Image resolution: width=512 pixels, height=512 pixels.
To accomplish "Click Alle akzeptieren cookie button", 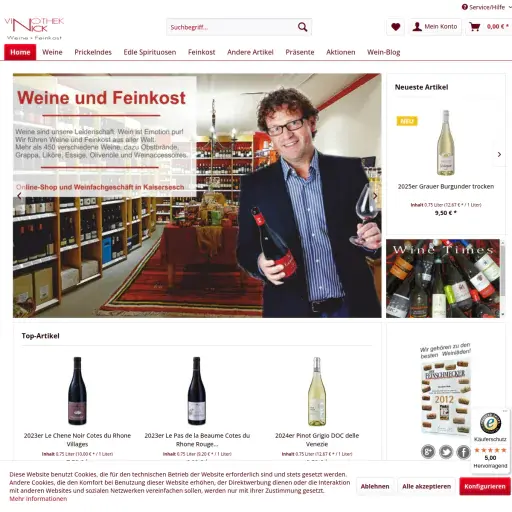I will pos(426,486).
